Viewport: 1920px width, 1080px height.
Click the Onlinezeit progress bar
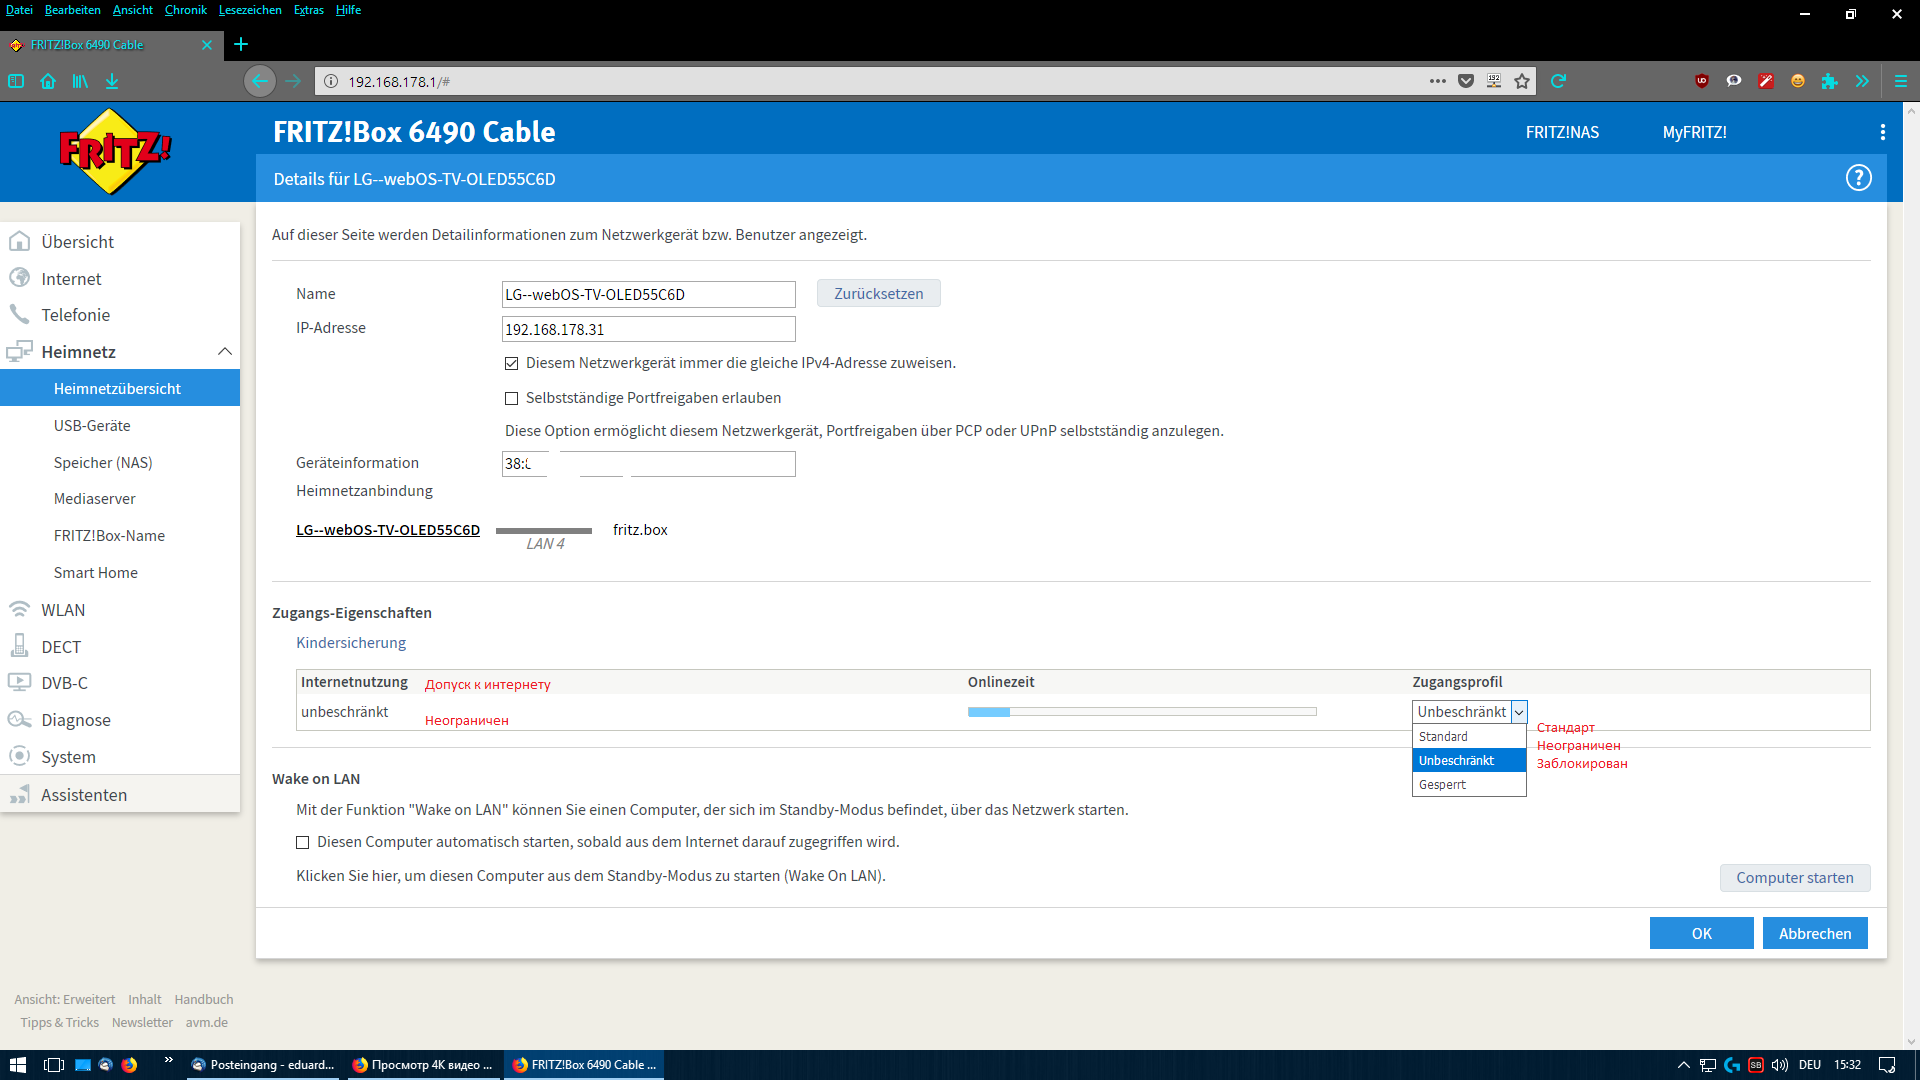click(1141, 712)
